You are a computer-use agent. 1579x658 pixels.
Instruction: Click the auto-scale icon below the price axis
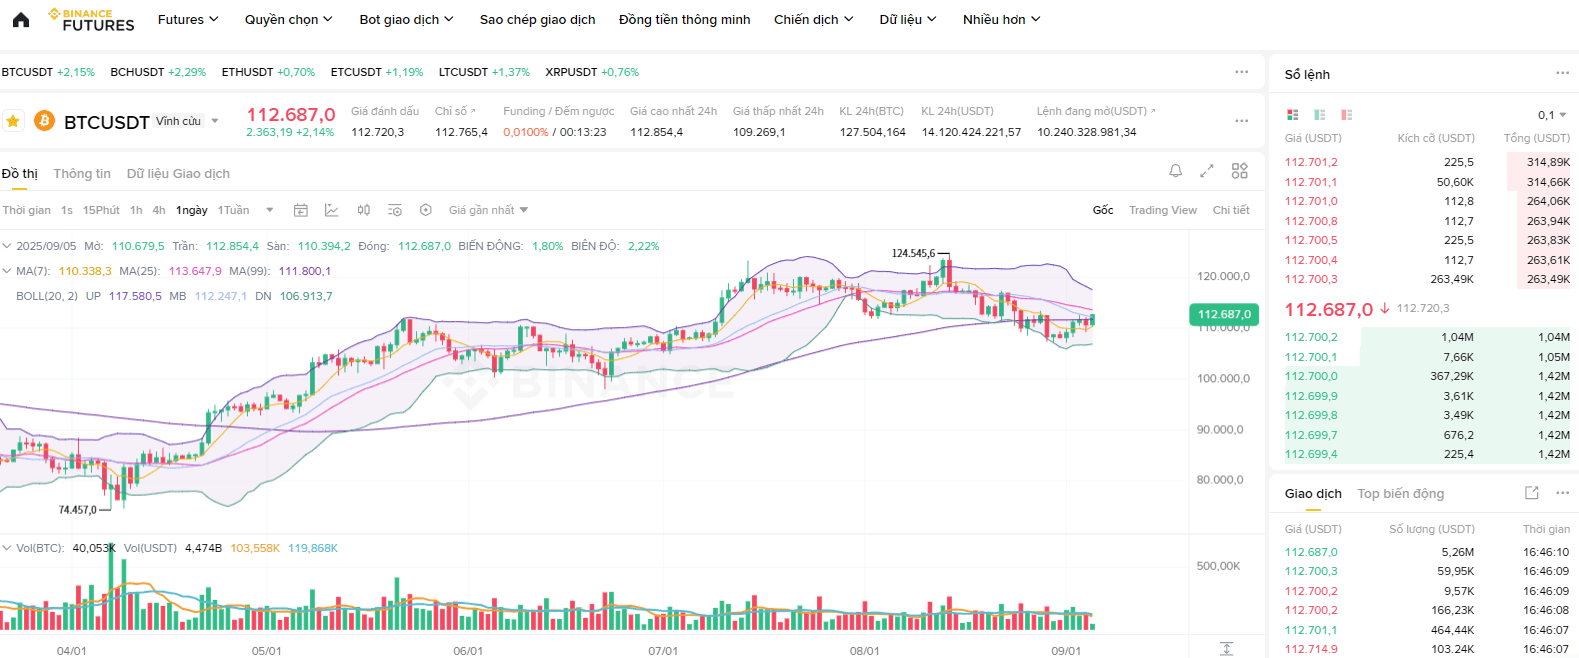(x=1227, y=649)
